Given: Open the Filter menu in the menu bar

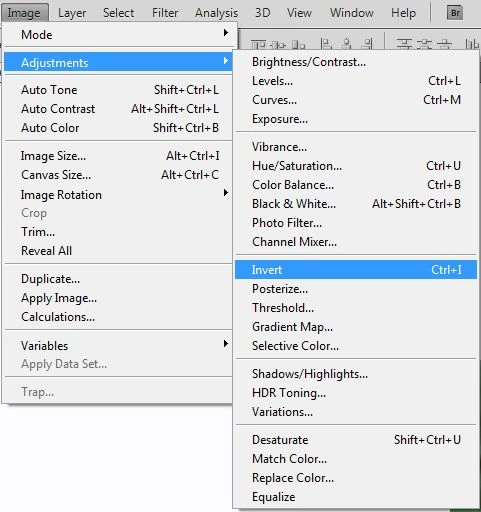Looking at the screenshot, I should pyautogui.click(x=165, y=13).
